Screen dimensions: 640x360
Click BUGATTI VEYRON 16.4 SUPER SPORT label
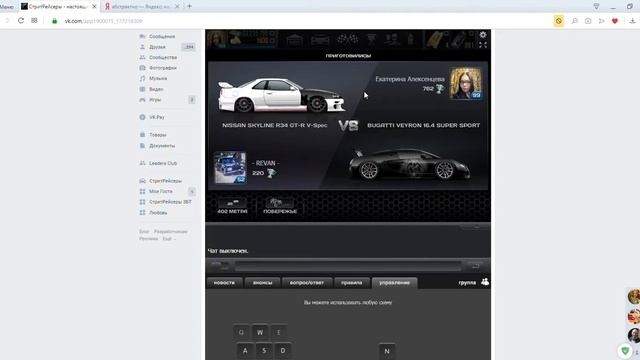[424, 125]
